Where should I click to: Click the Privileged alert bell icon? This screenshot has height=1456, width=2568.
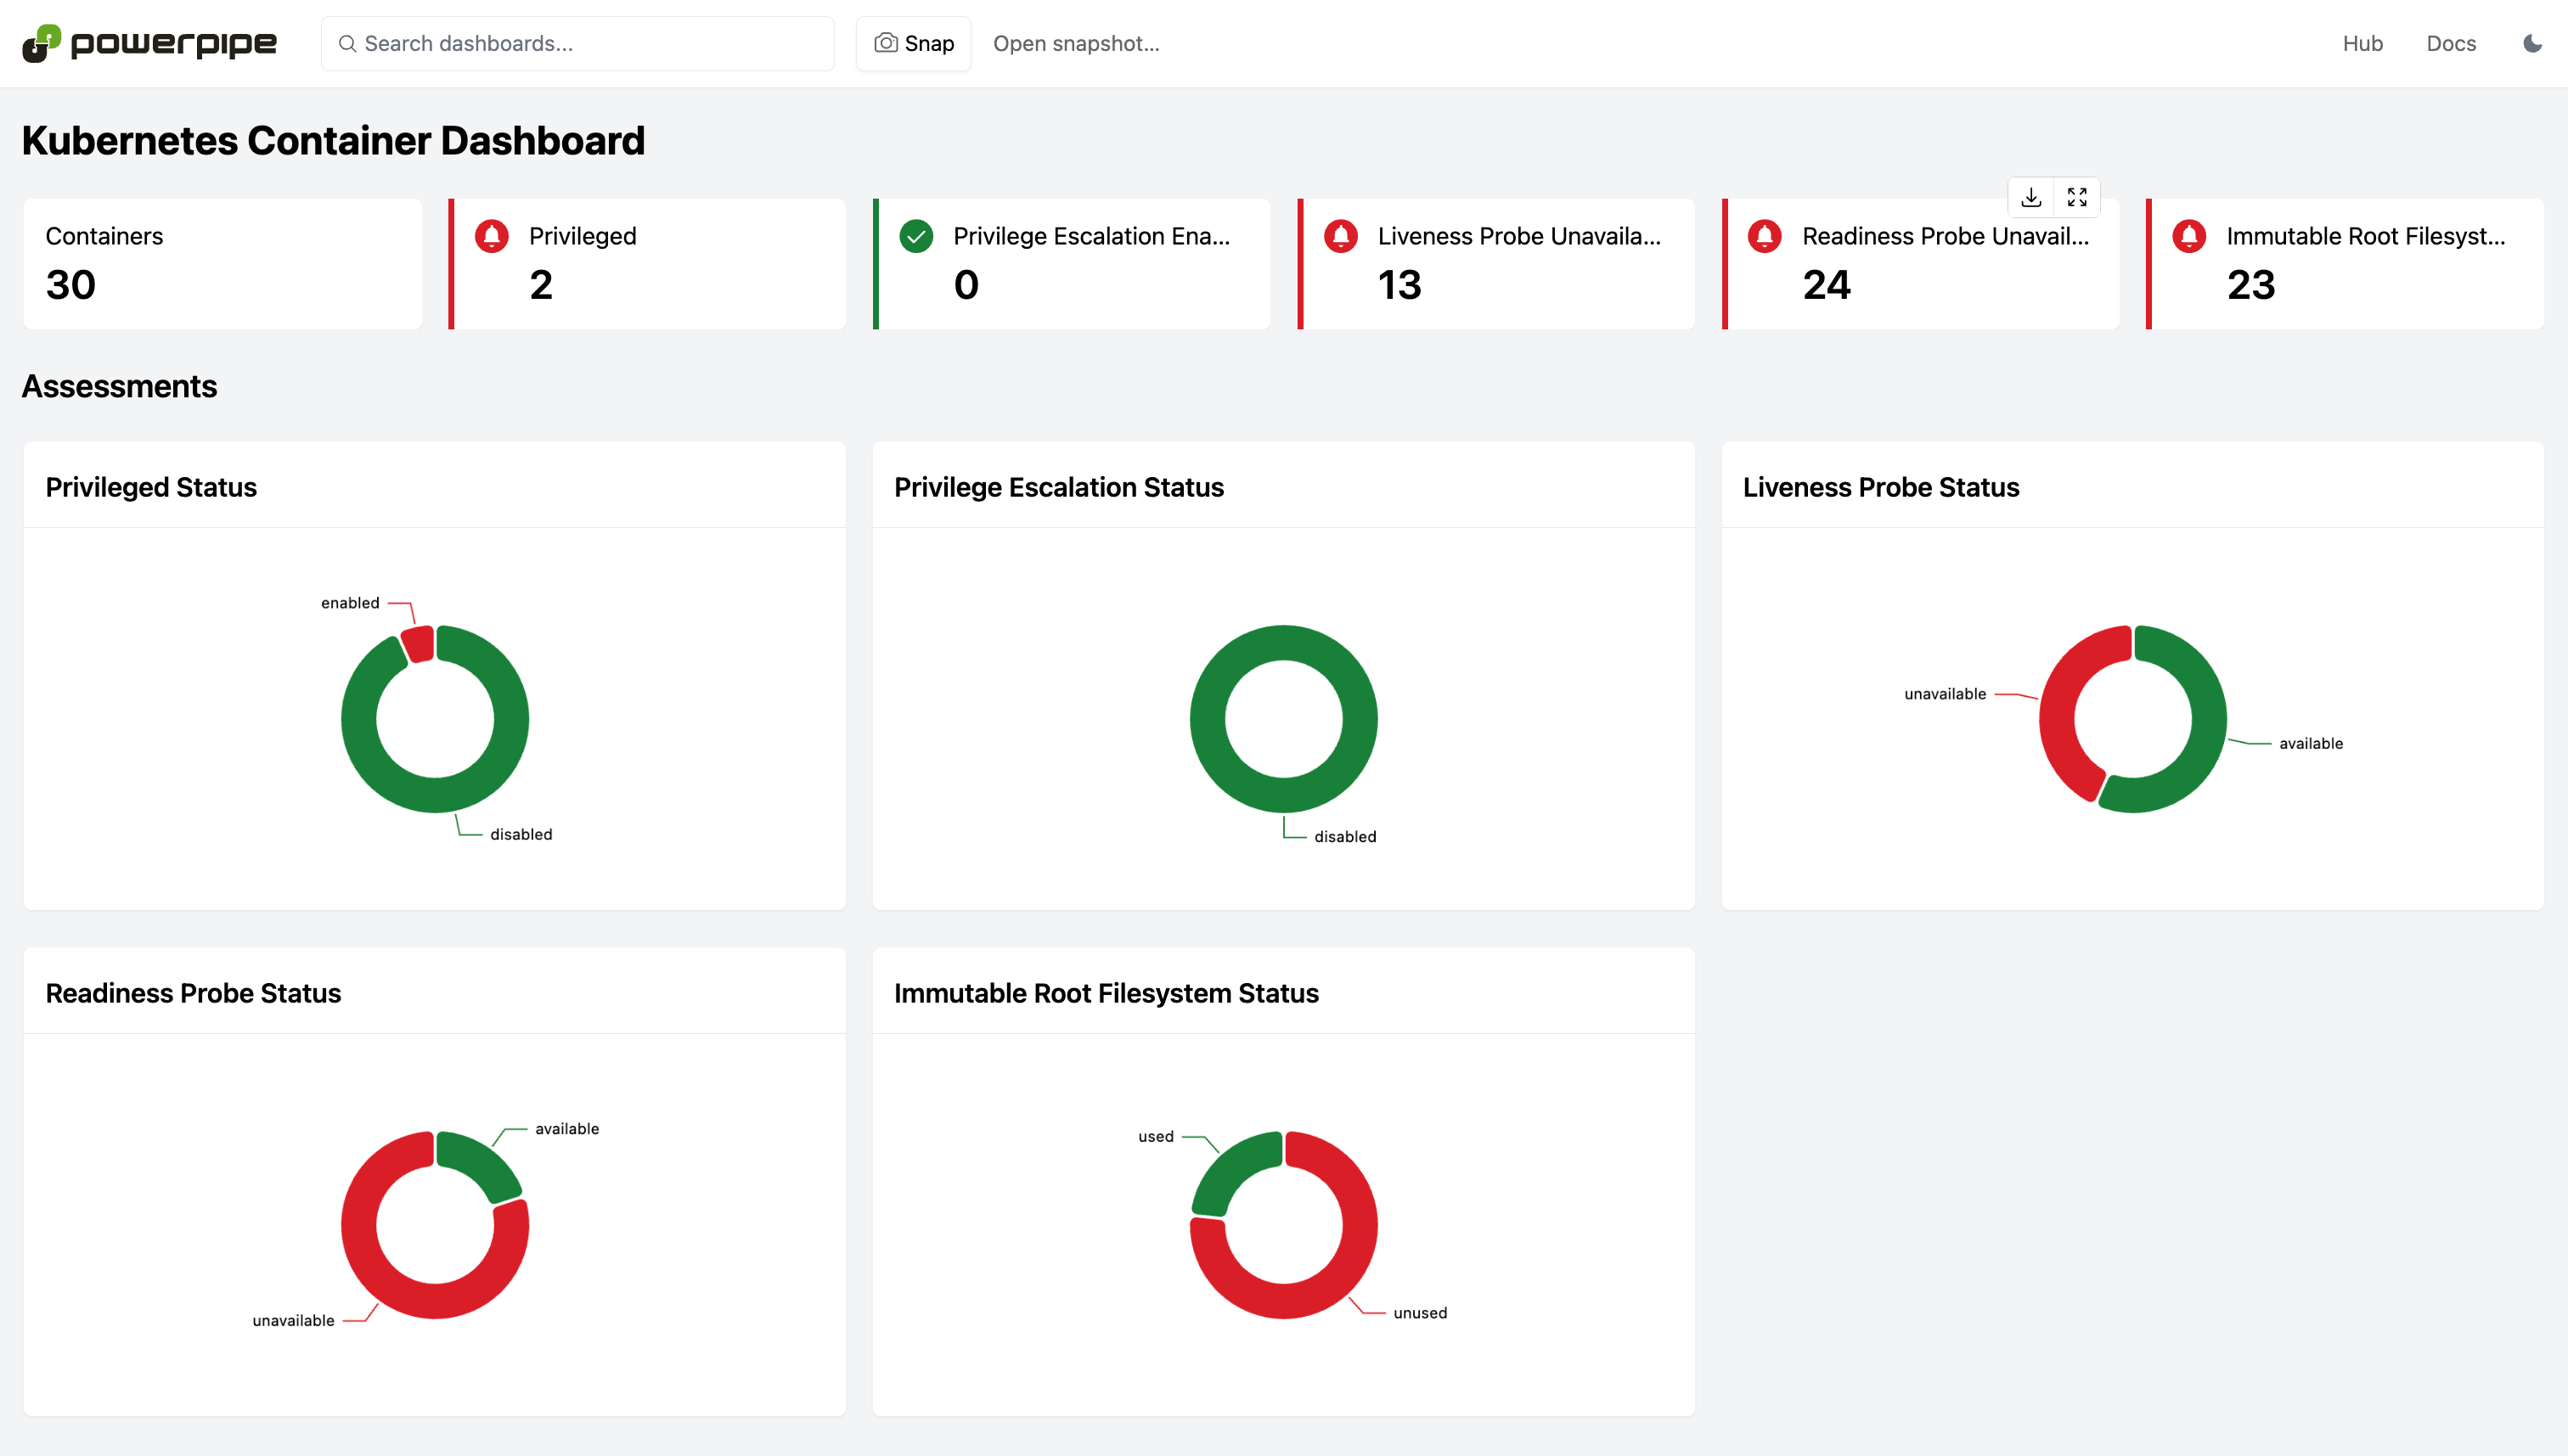492,236
